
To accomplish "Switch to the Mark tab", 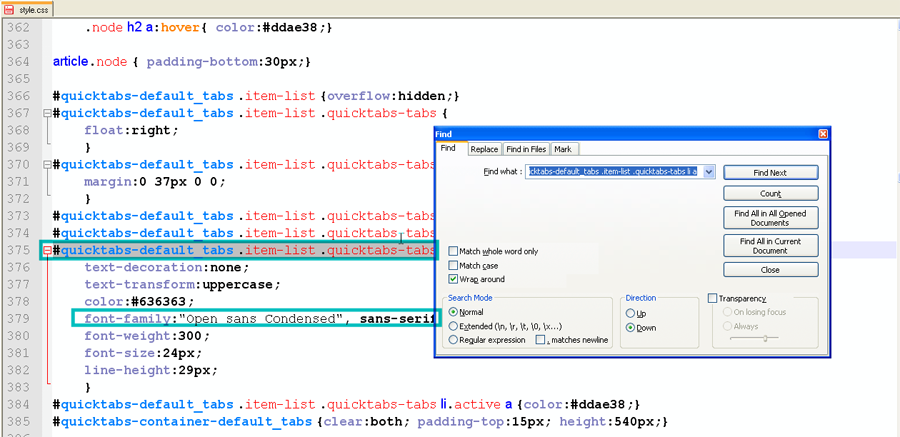I will tap(563, 149).
